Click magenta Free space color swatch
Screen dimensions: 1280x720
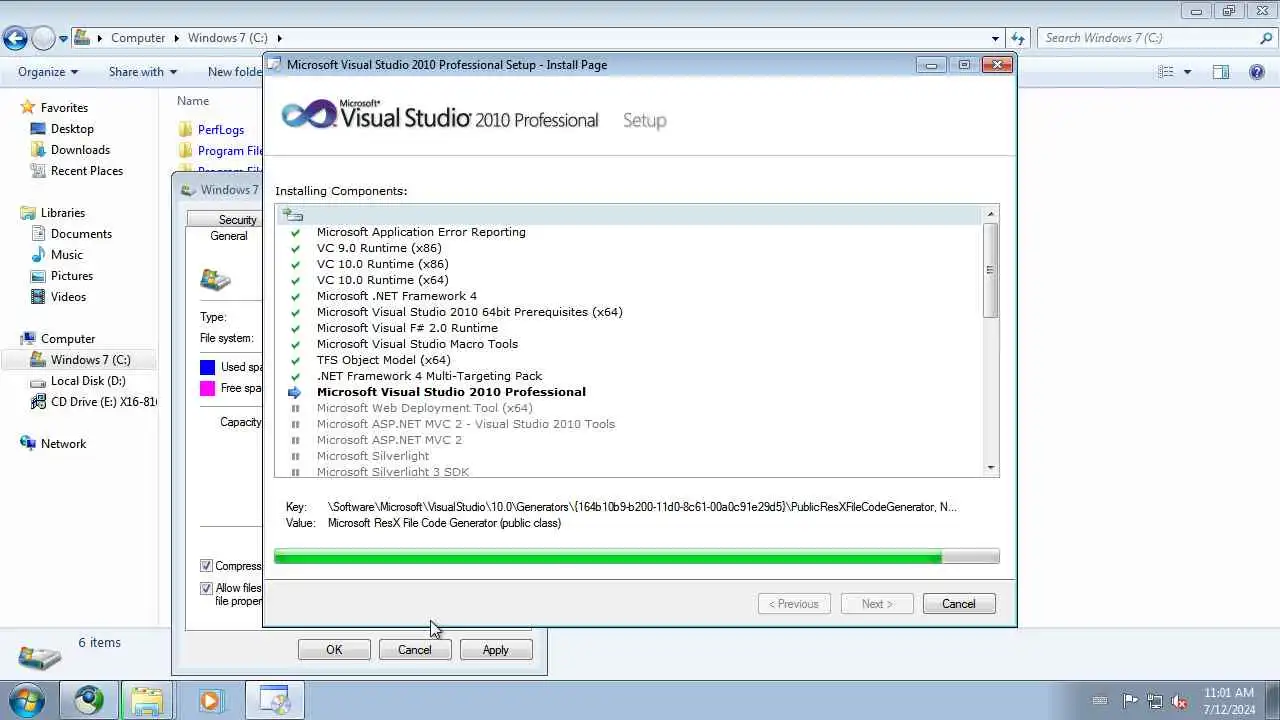(x=207, y=388)
